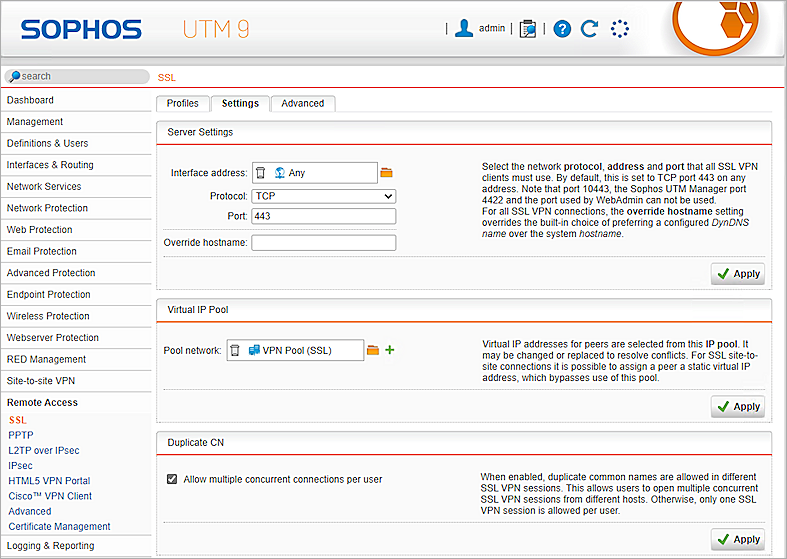Open PPTP under Remote Access
Viewport: 787px width, 559px height.
pyautogui.click(x=21, y=436)
